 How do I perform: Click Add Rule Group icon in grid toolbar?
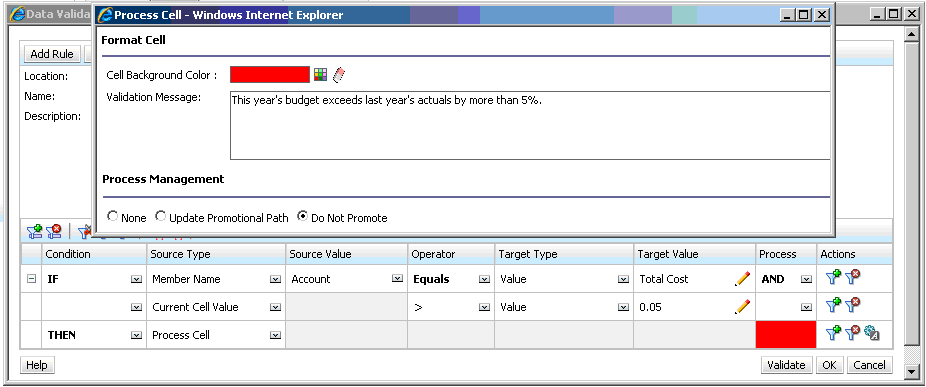(35, 231)
